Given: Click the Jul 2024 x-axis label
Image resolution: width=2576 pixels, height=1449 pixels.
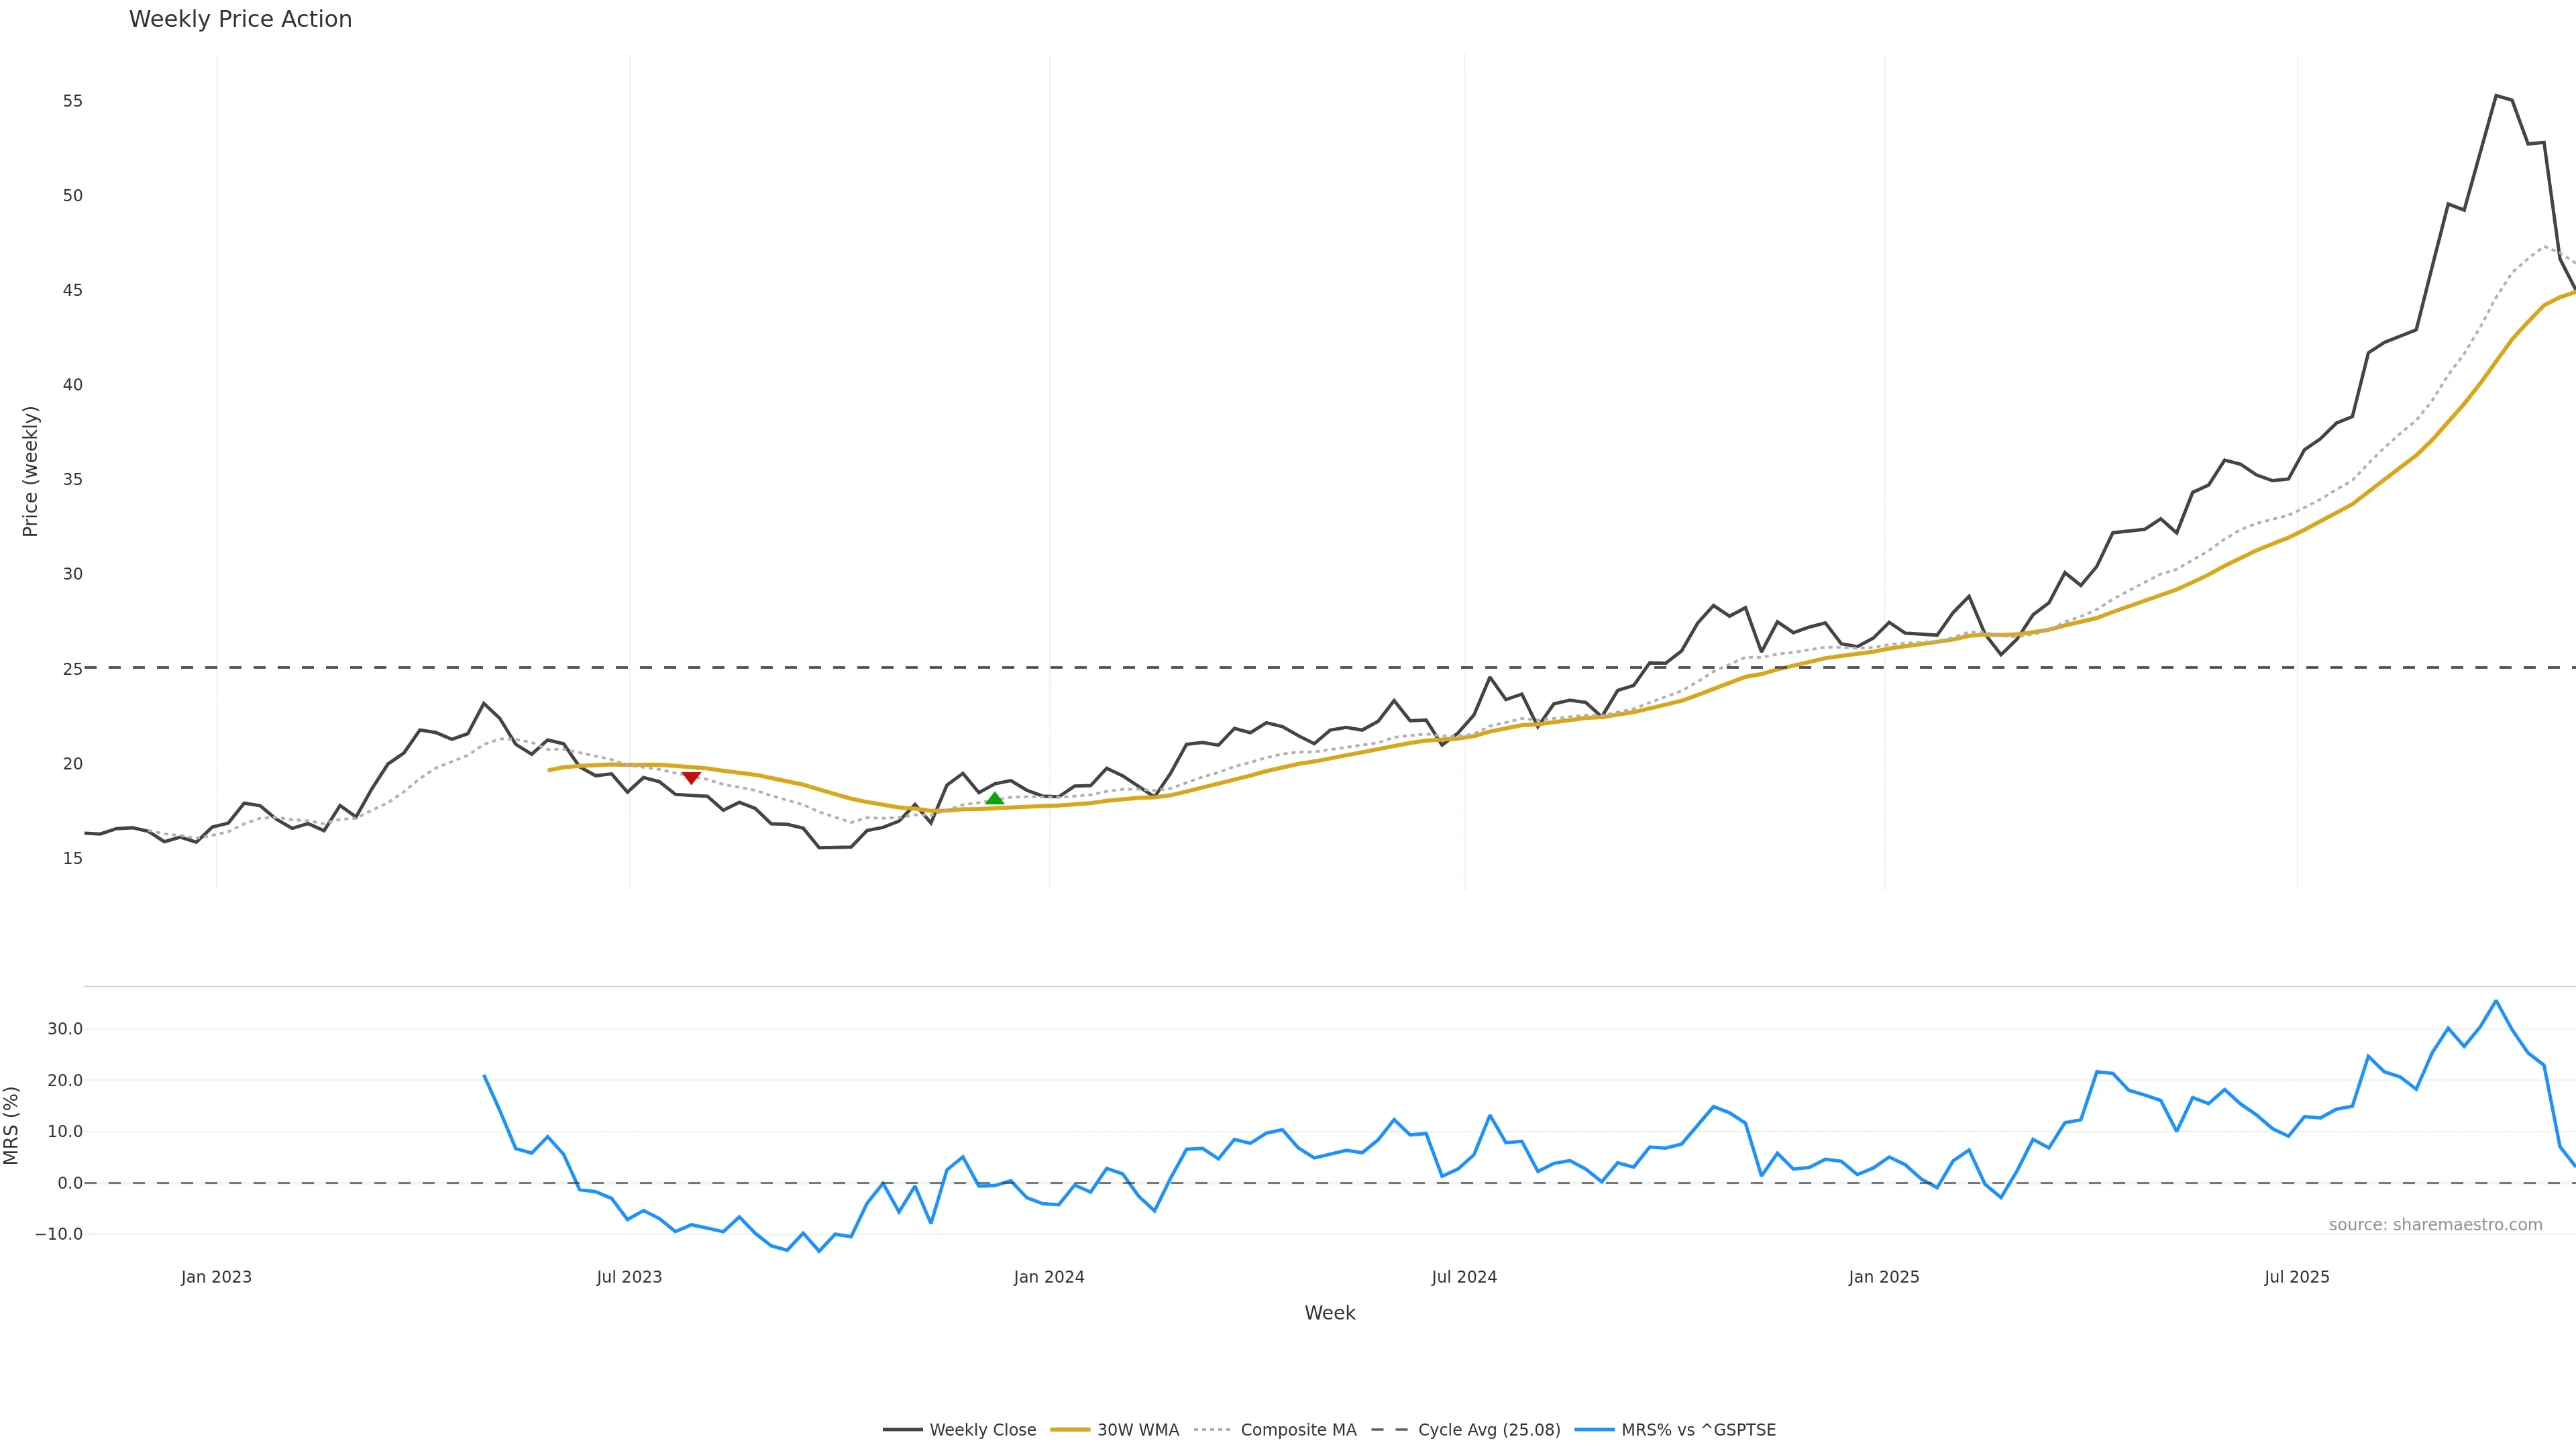Looking at the screenshot, I should click(x=1464, y=1277).
